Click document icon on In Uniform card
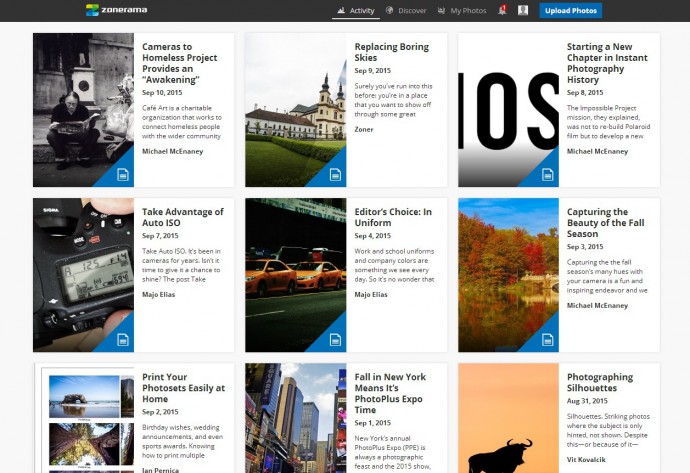Image resolution: width=690 pixels, height=473 pixels. click(335, 340)
